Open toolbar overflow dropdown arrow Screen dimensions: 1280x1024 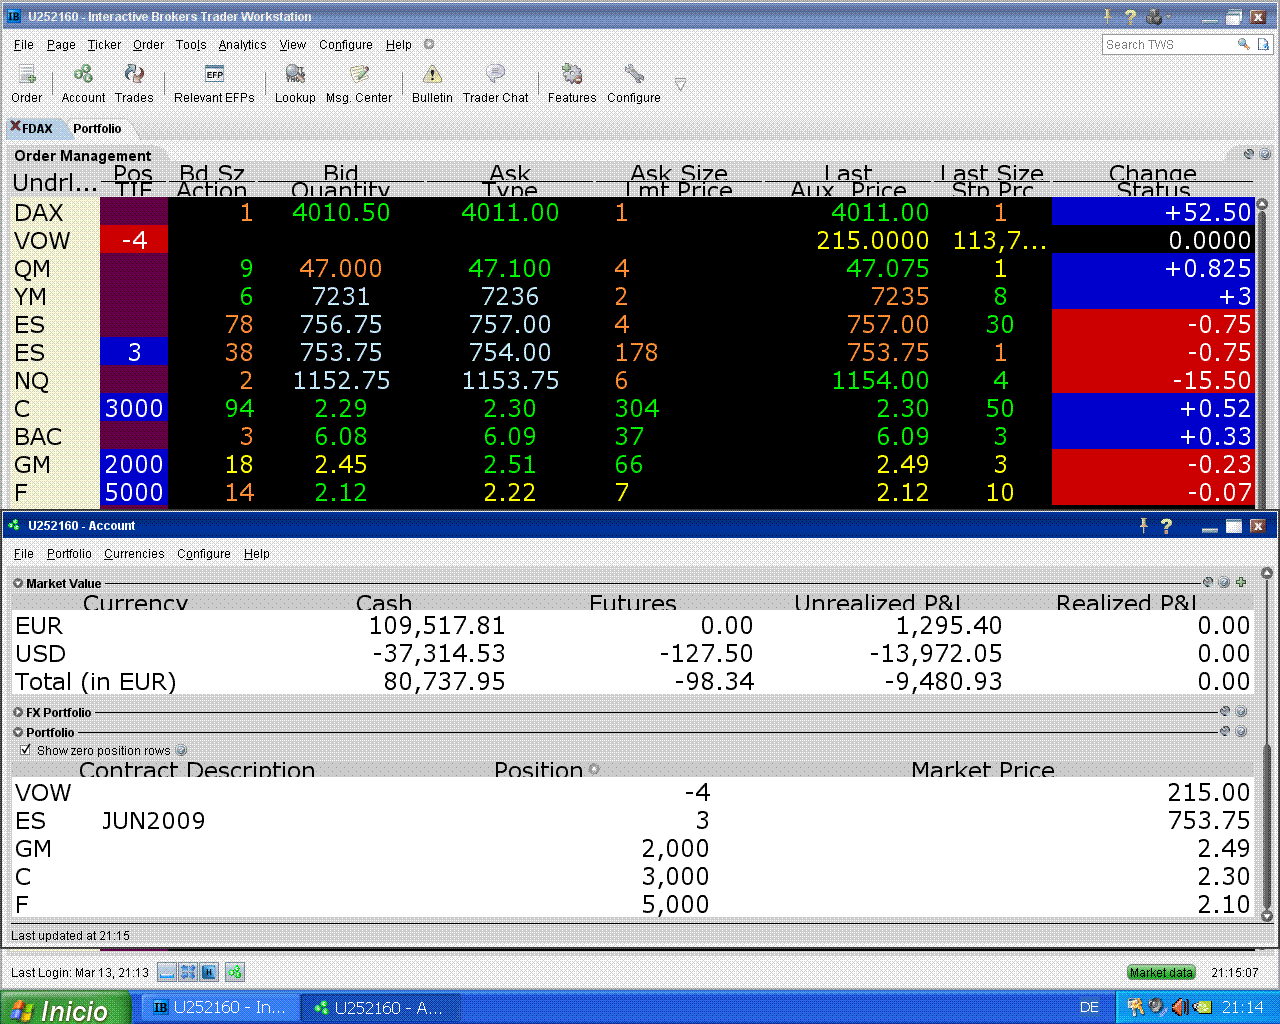680,84
